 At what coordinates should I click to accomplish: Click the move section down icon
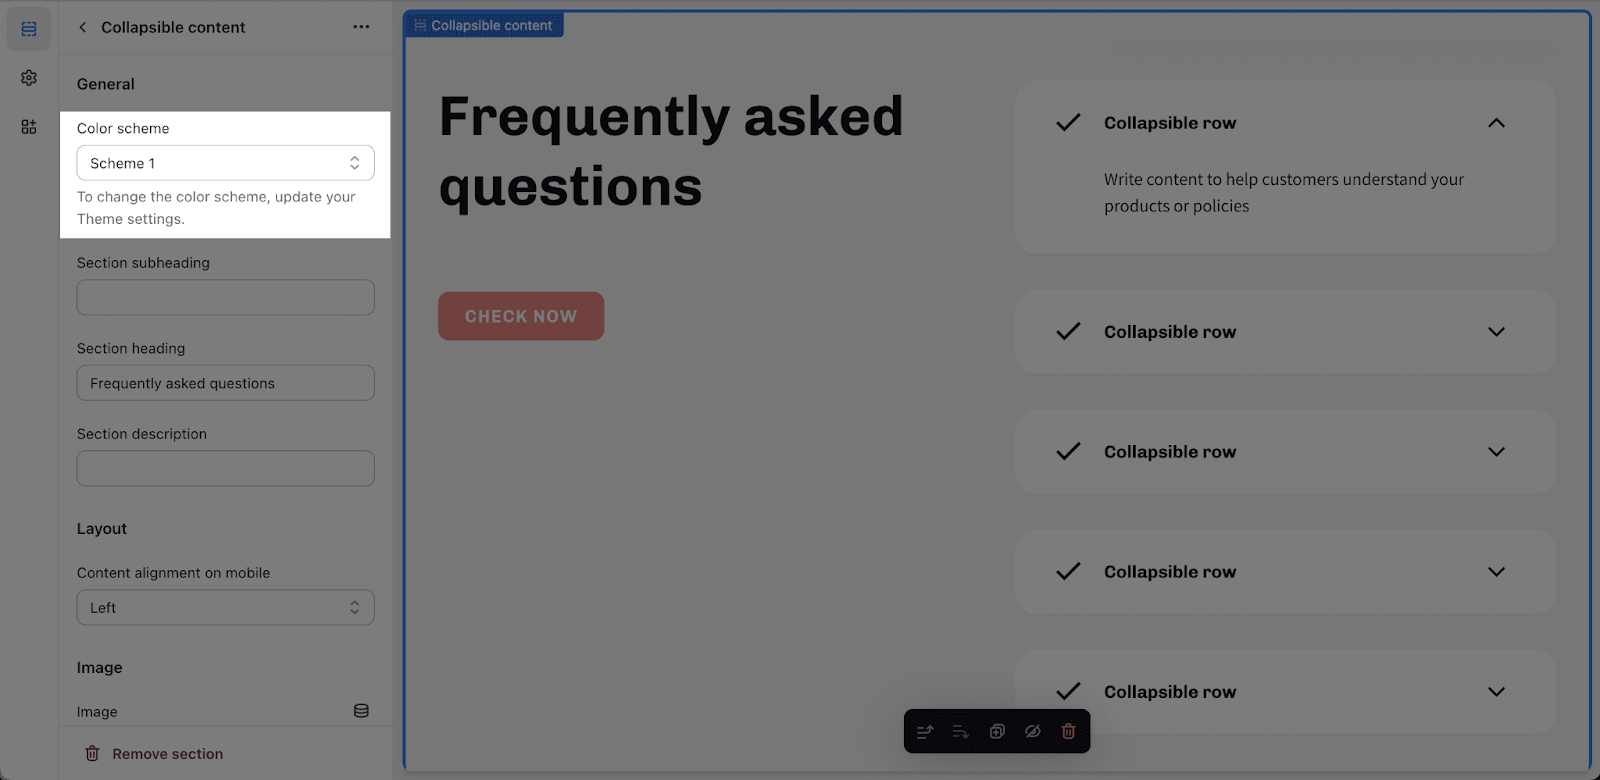(x=961, y=732)
